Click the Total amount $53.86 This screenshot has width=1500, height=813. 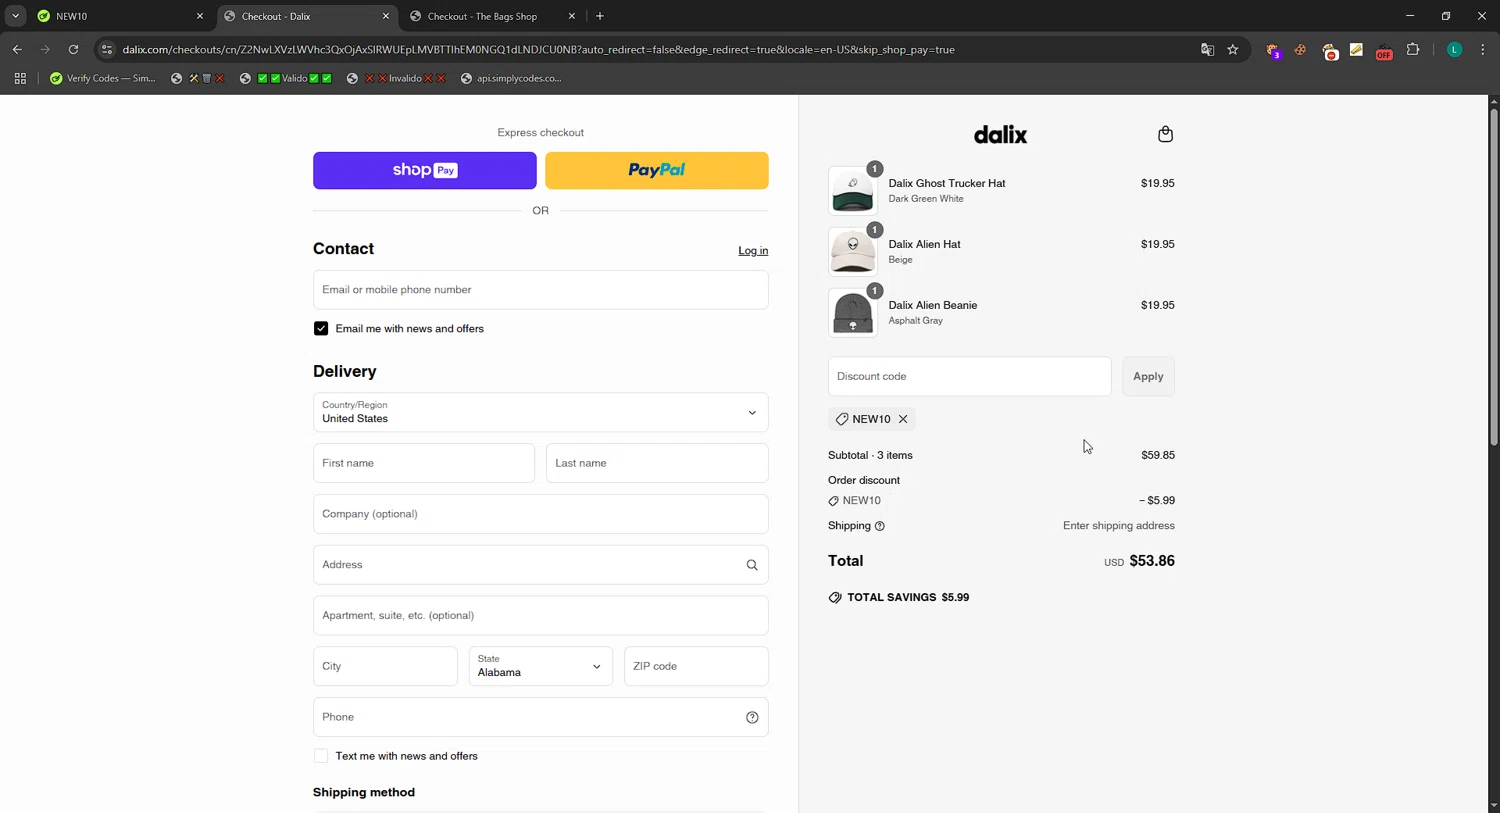click(1152, 561)
